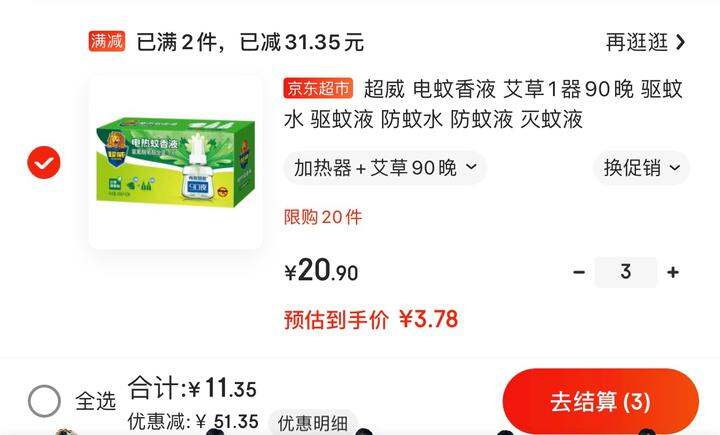Expand the 换促销 promotion dropdown

(x=641, y=168)
